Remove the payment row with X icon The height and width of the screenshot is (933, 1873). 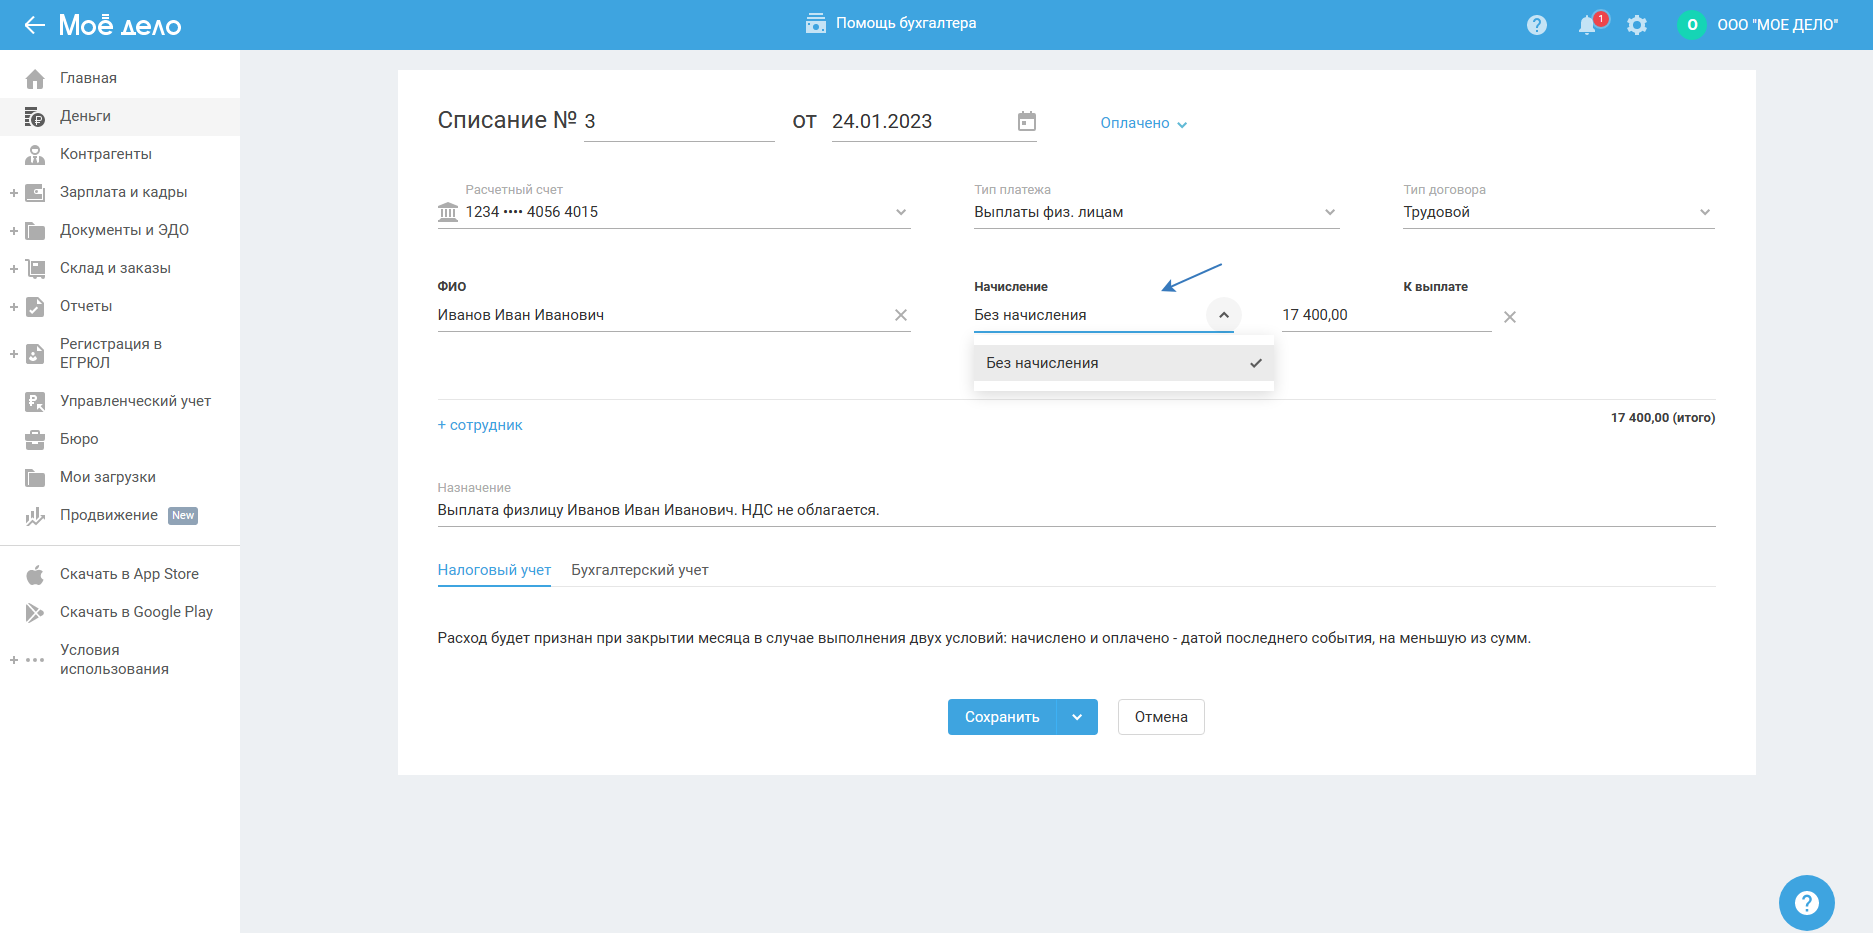(x=1510, y=317)
